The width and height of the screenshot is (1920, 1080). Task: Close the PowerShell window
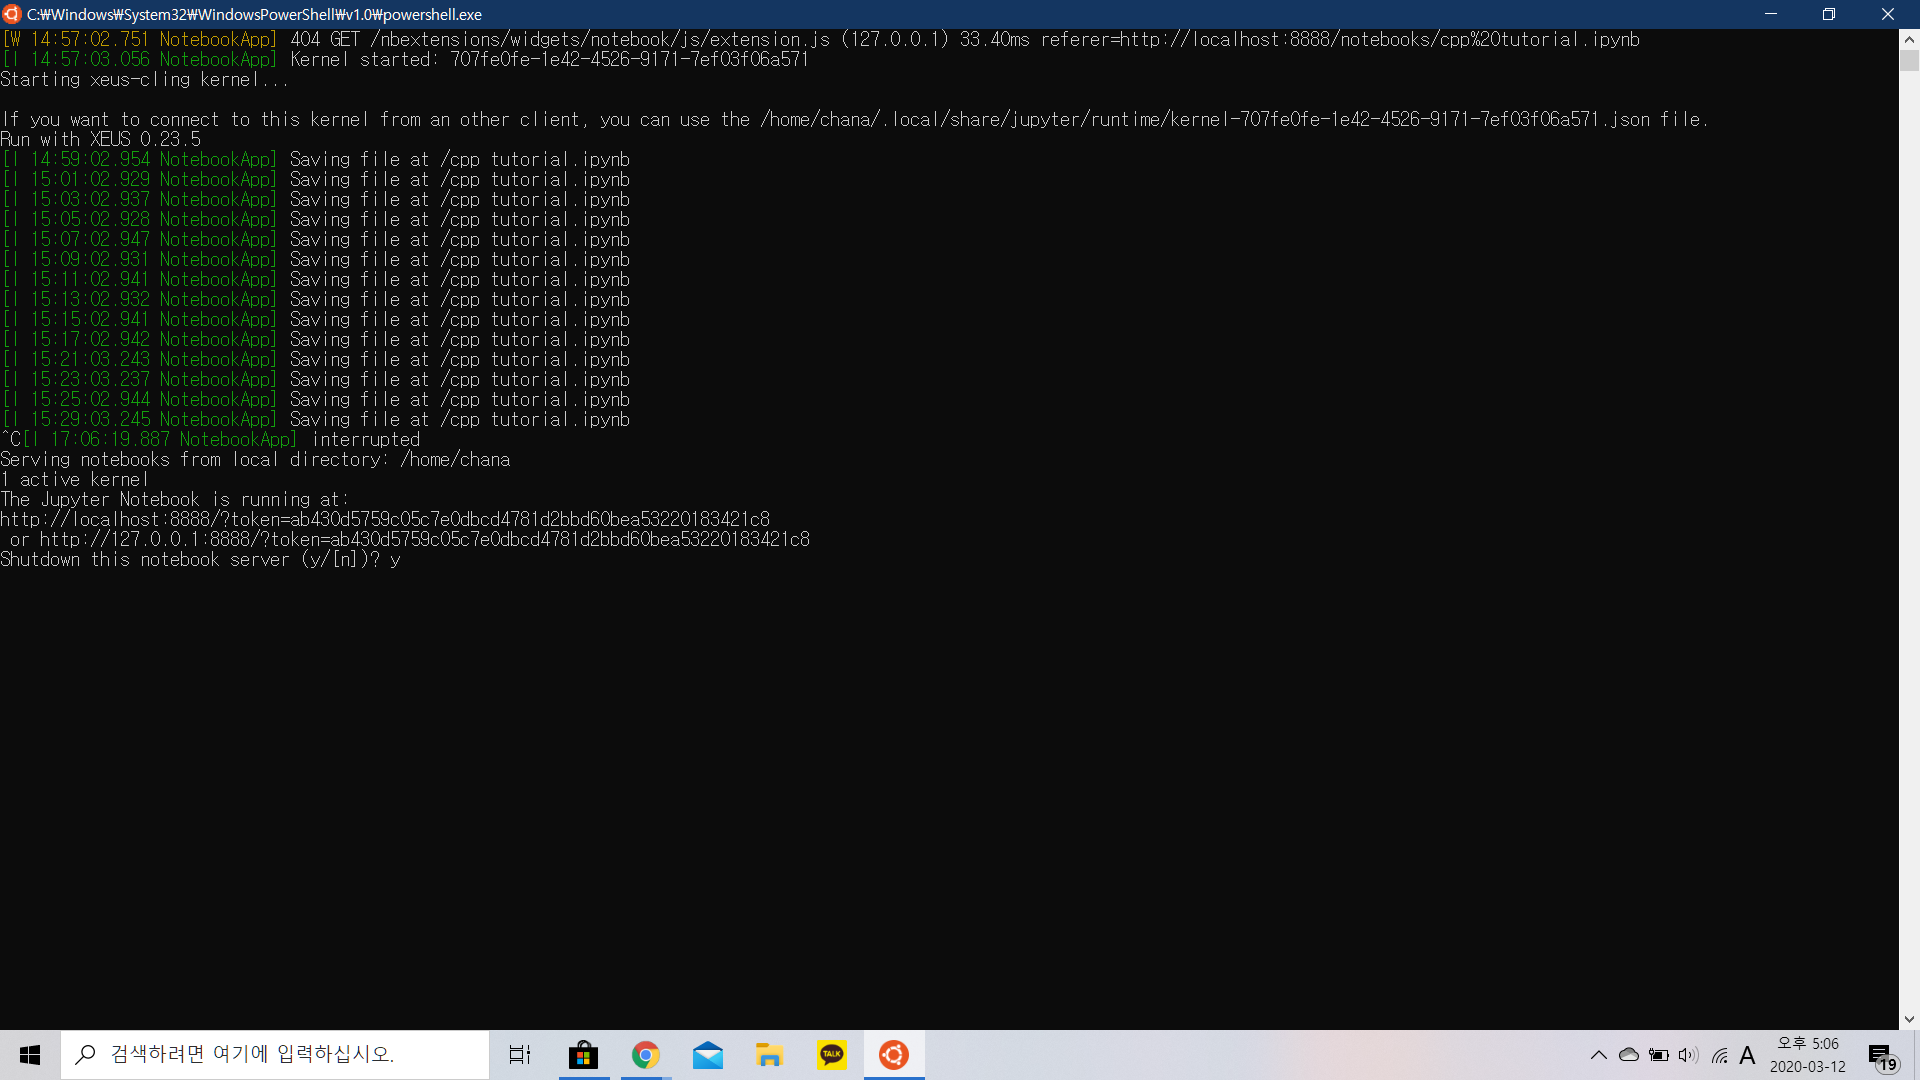click(1888, 14)
